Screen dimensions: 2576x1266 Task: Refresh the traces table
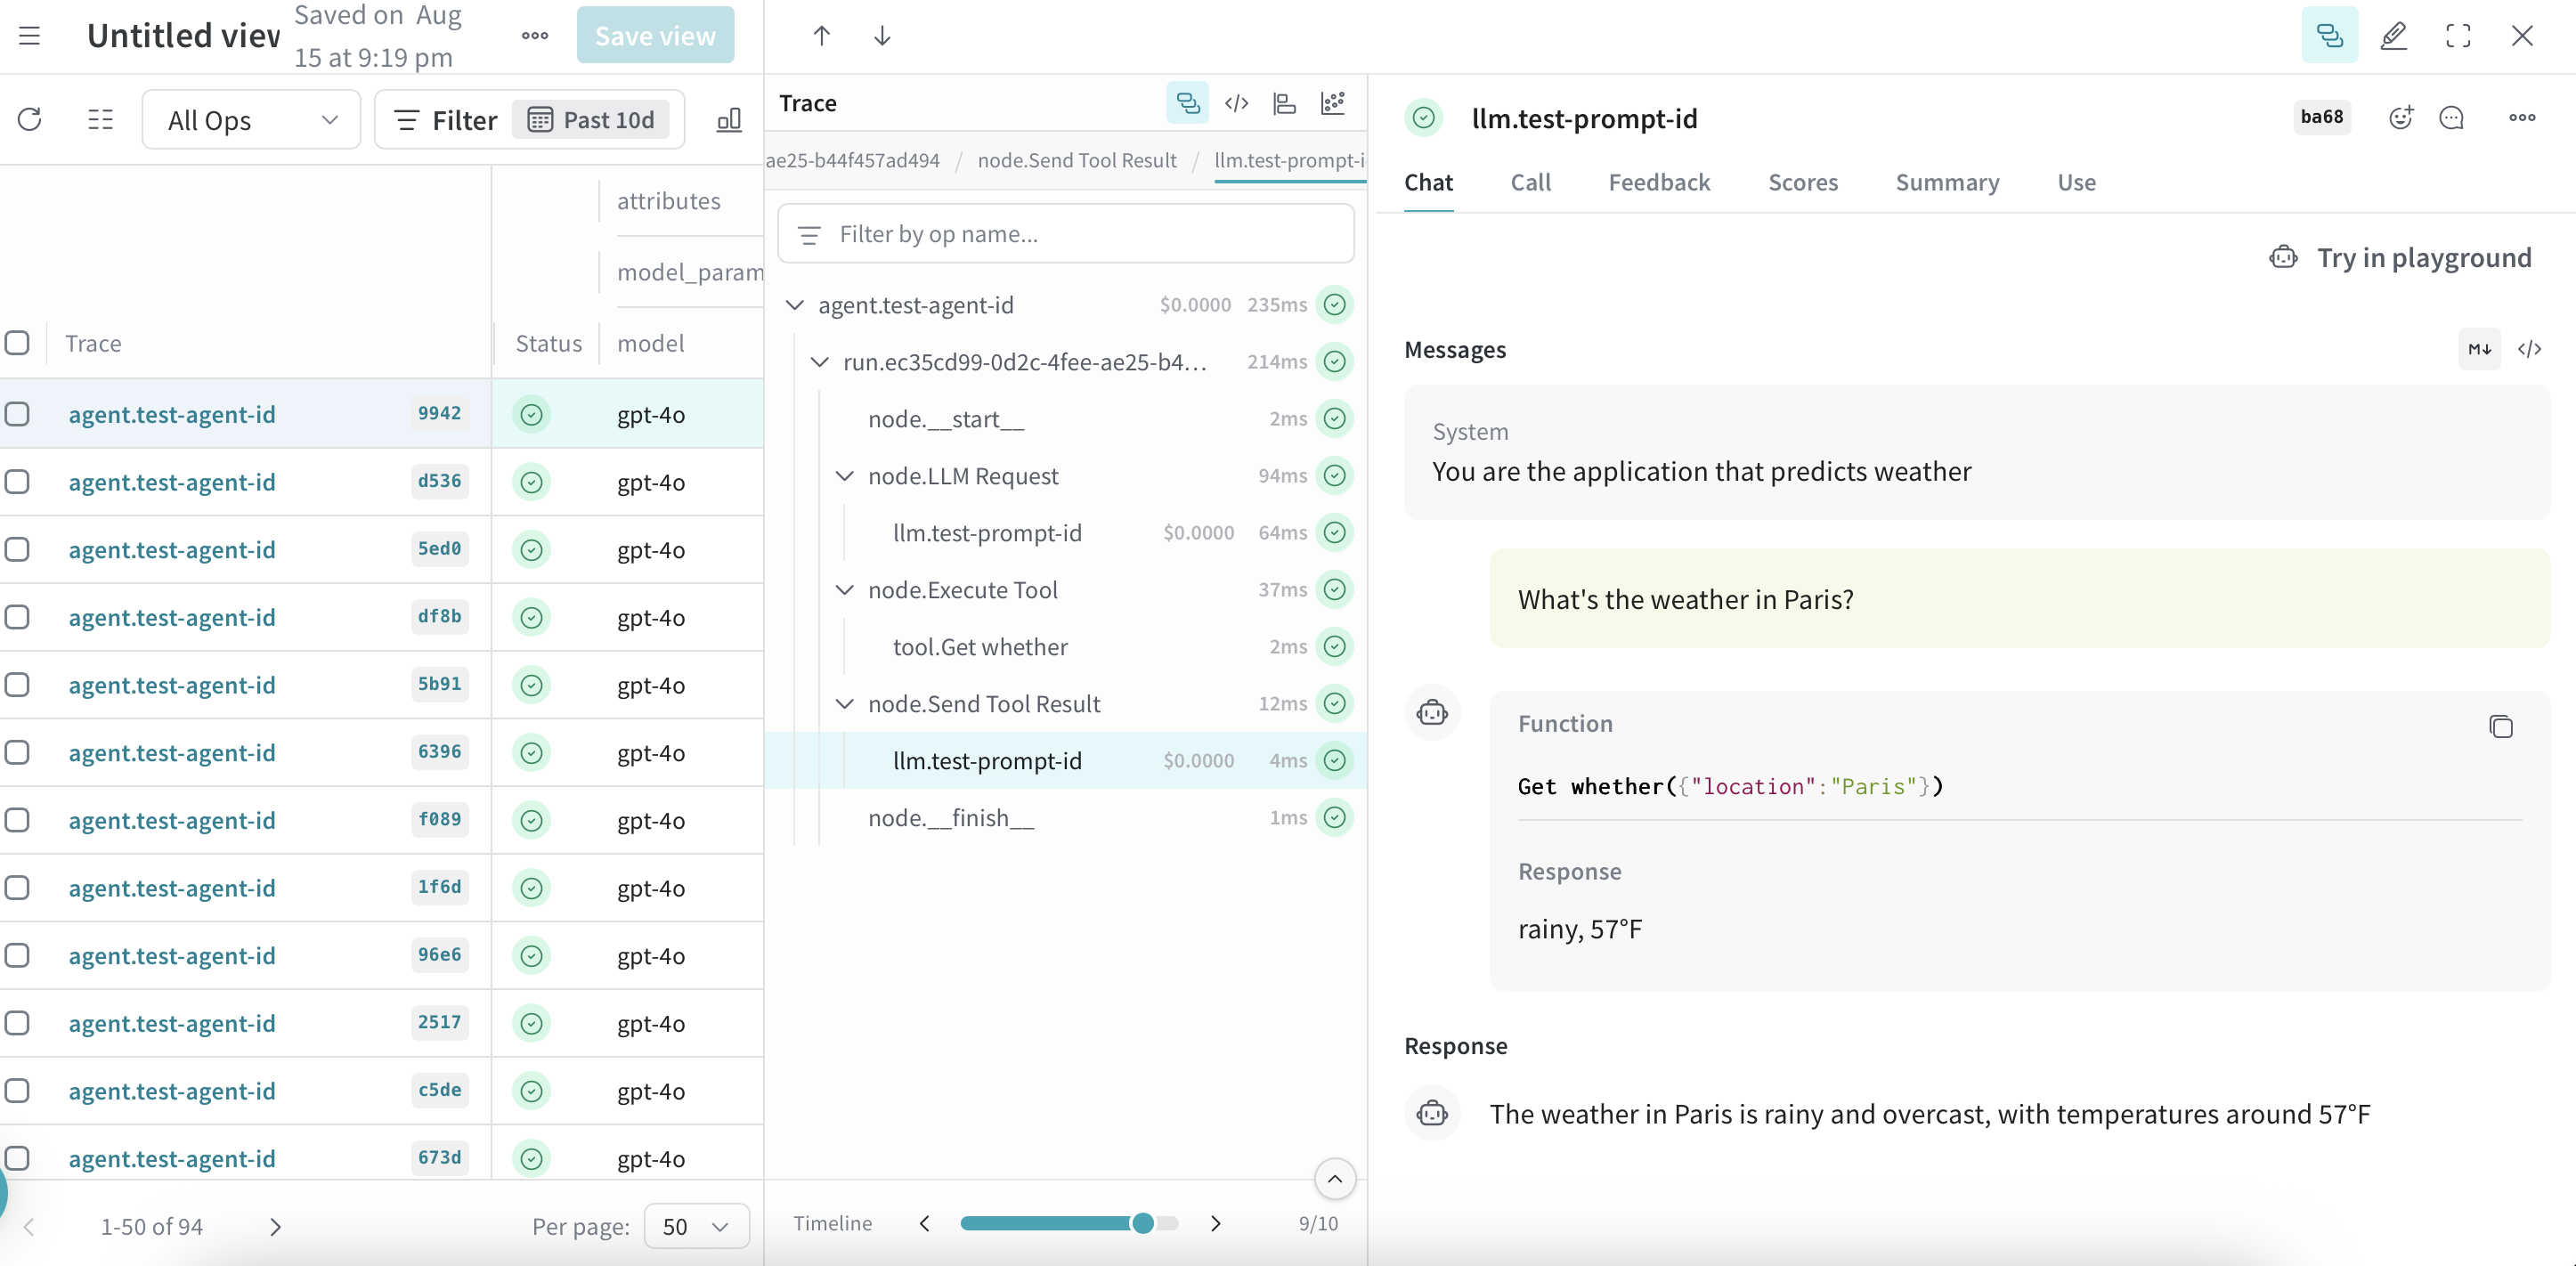point(30,120)
